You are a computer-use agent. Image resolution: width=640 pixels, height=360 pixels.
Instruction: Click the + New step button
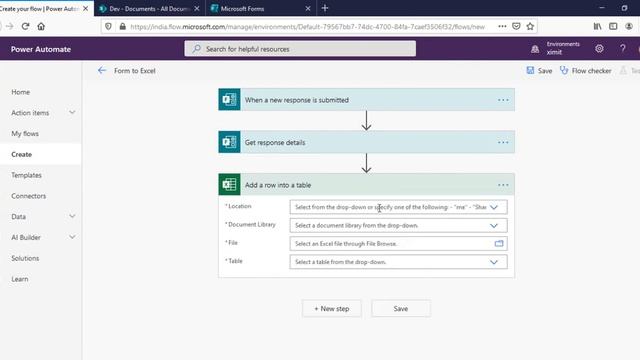[x=331, y=309]
